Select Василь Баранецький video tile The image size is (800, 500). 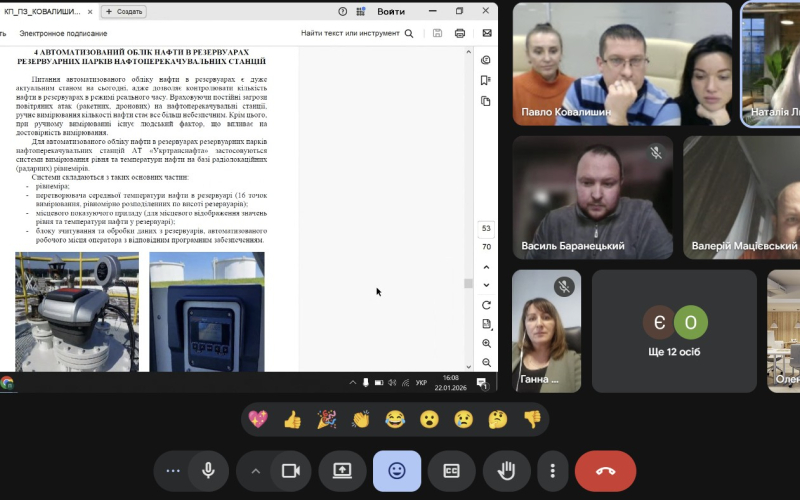coord(593,197)
